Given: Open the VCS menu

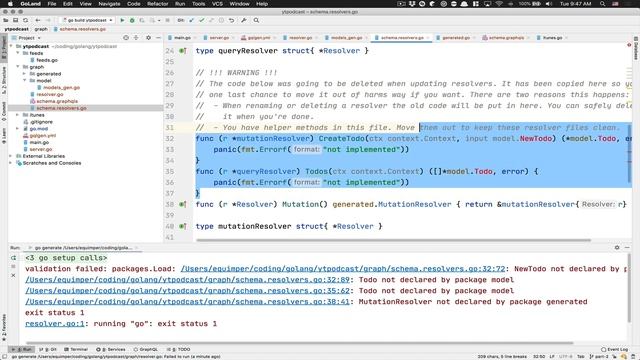Looking at the screenshot, I should click(x=217, y=4).
